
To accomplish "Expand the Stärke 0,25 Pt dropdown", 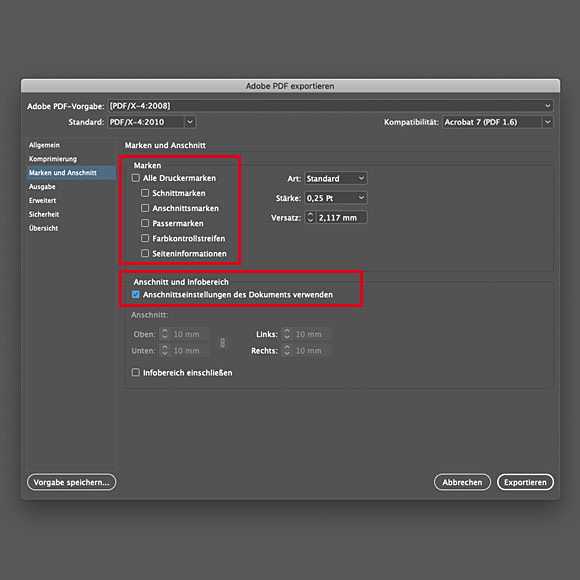I will coord(336,198).
